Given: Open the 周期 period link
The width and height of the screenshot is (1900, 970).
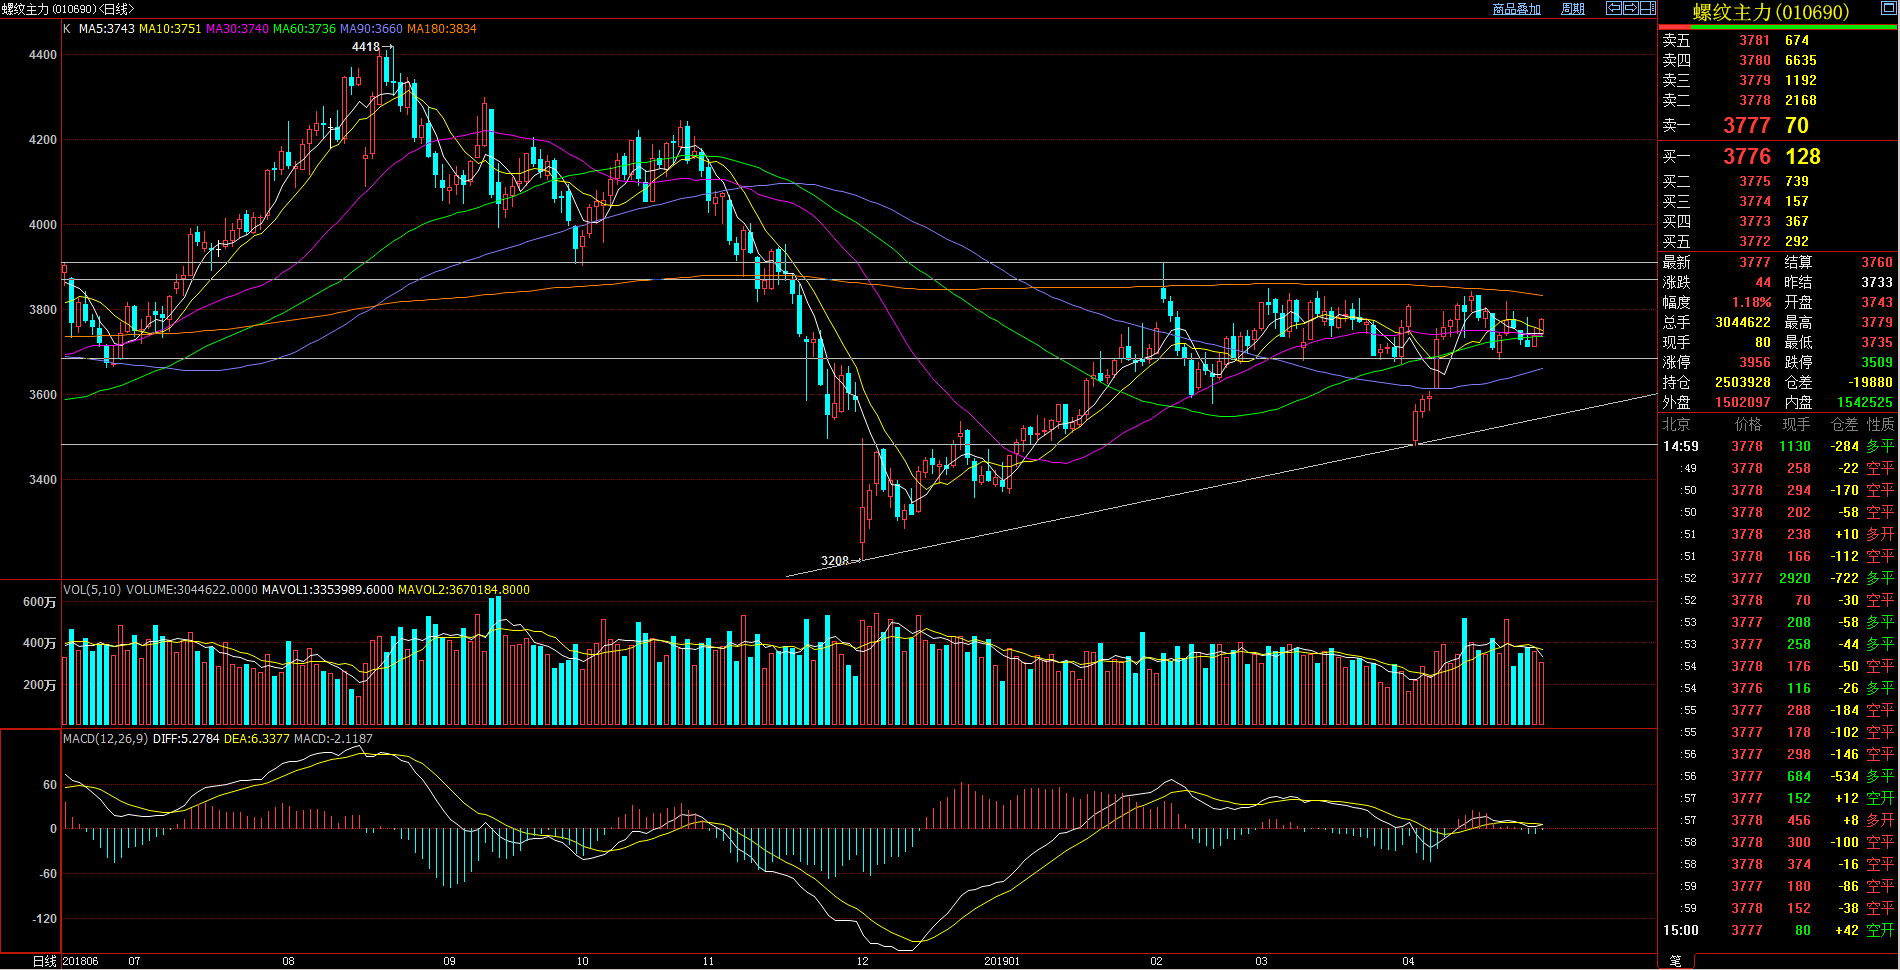Looking at the screenshot, I should (x=1573, y=9).
